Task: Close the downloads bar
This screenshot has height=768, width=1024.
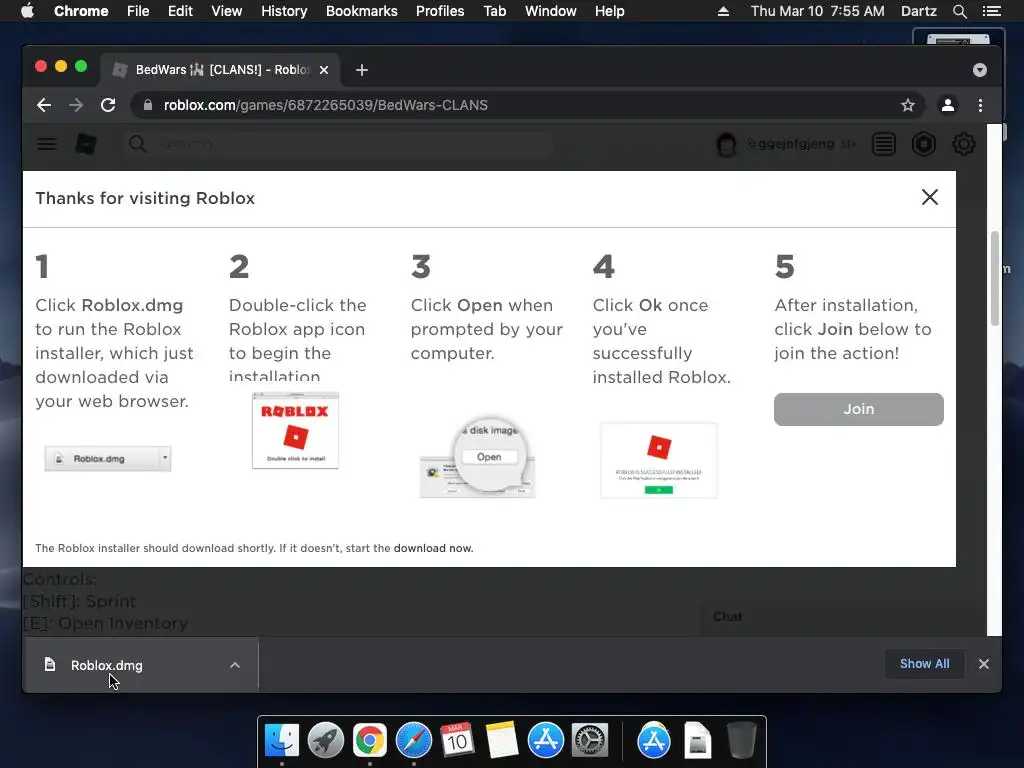Action: pyautogui.click(x=984, y=664)
